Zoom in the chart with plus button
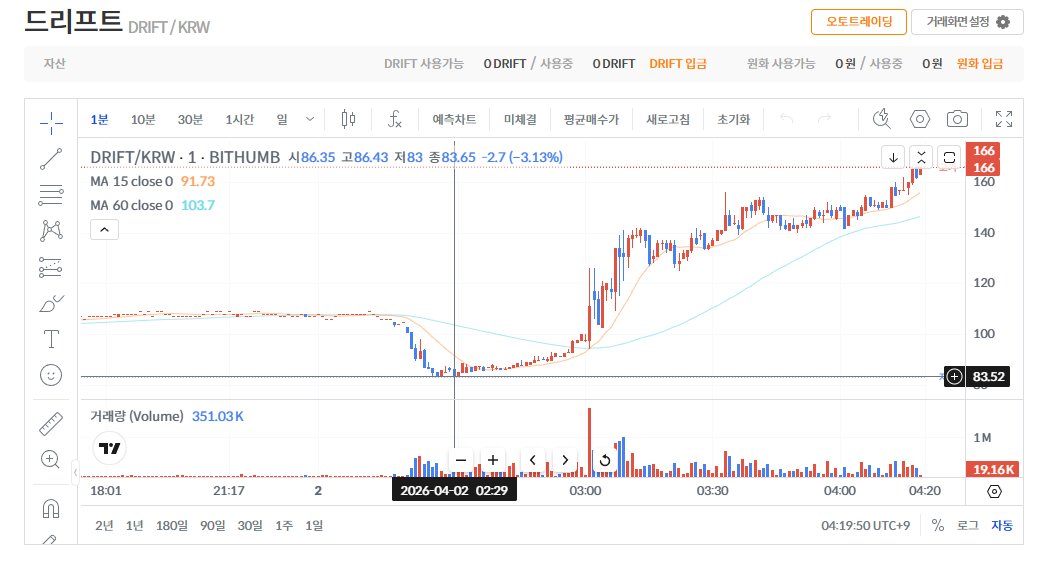Image resolution: width=1042 pixels, height=573 pixels. pyautogui.click(x=493, y=460)
